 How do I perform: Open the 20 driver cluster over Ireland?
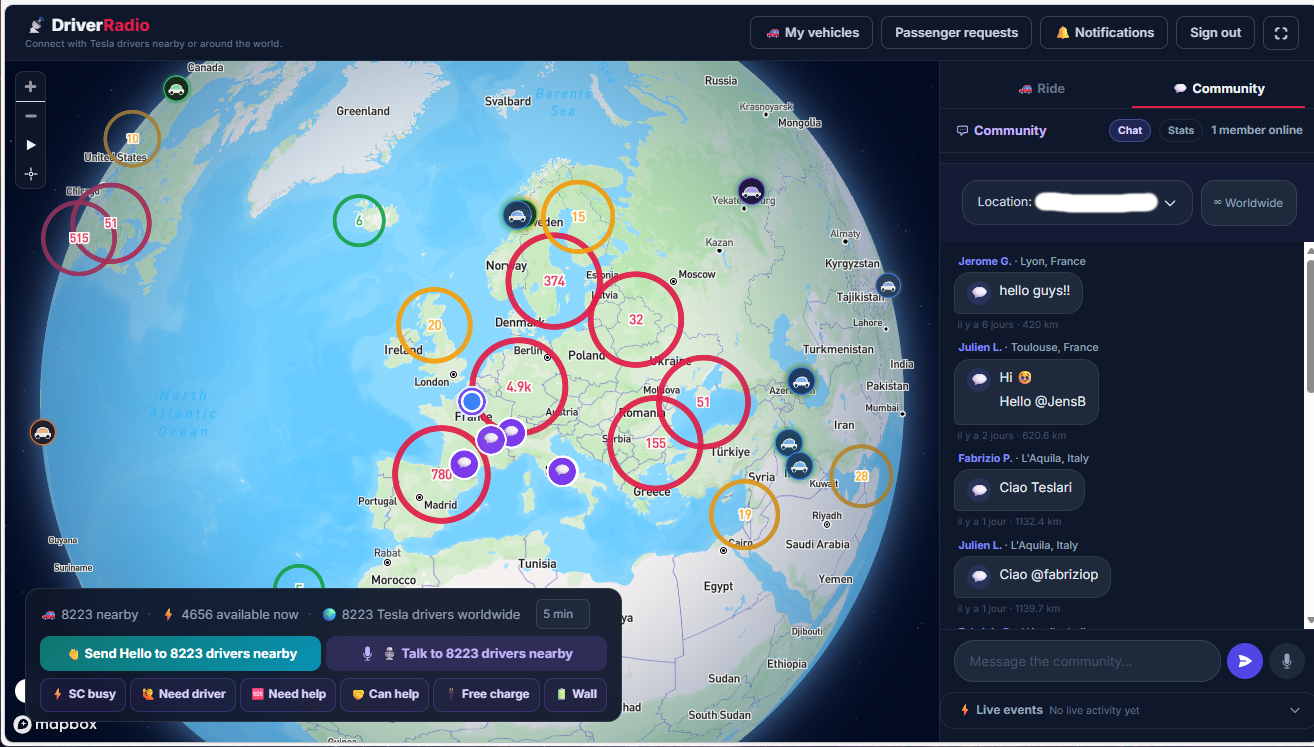coord(434,325)
